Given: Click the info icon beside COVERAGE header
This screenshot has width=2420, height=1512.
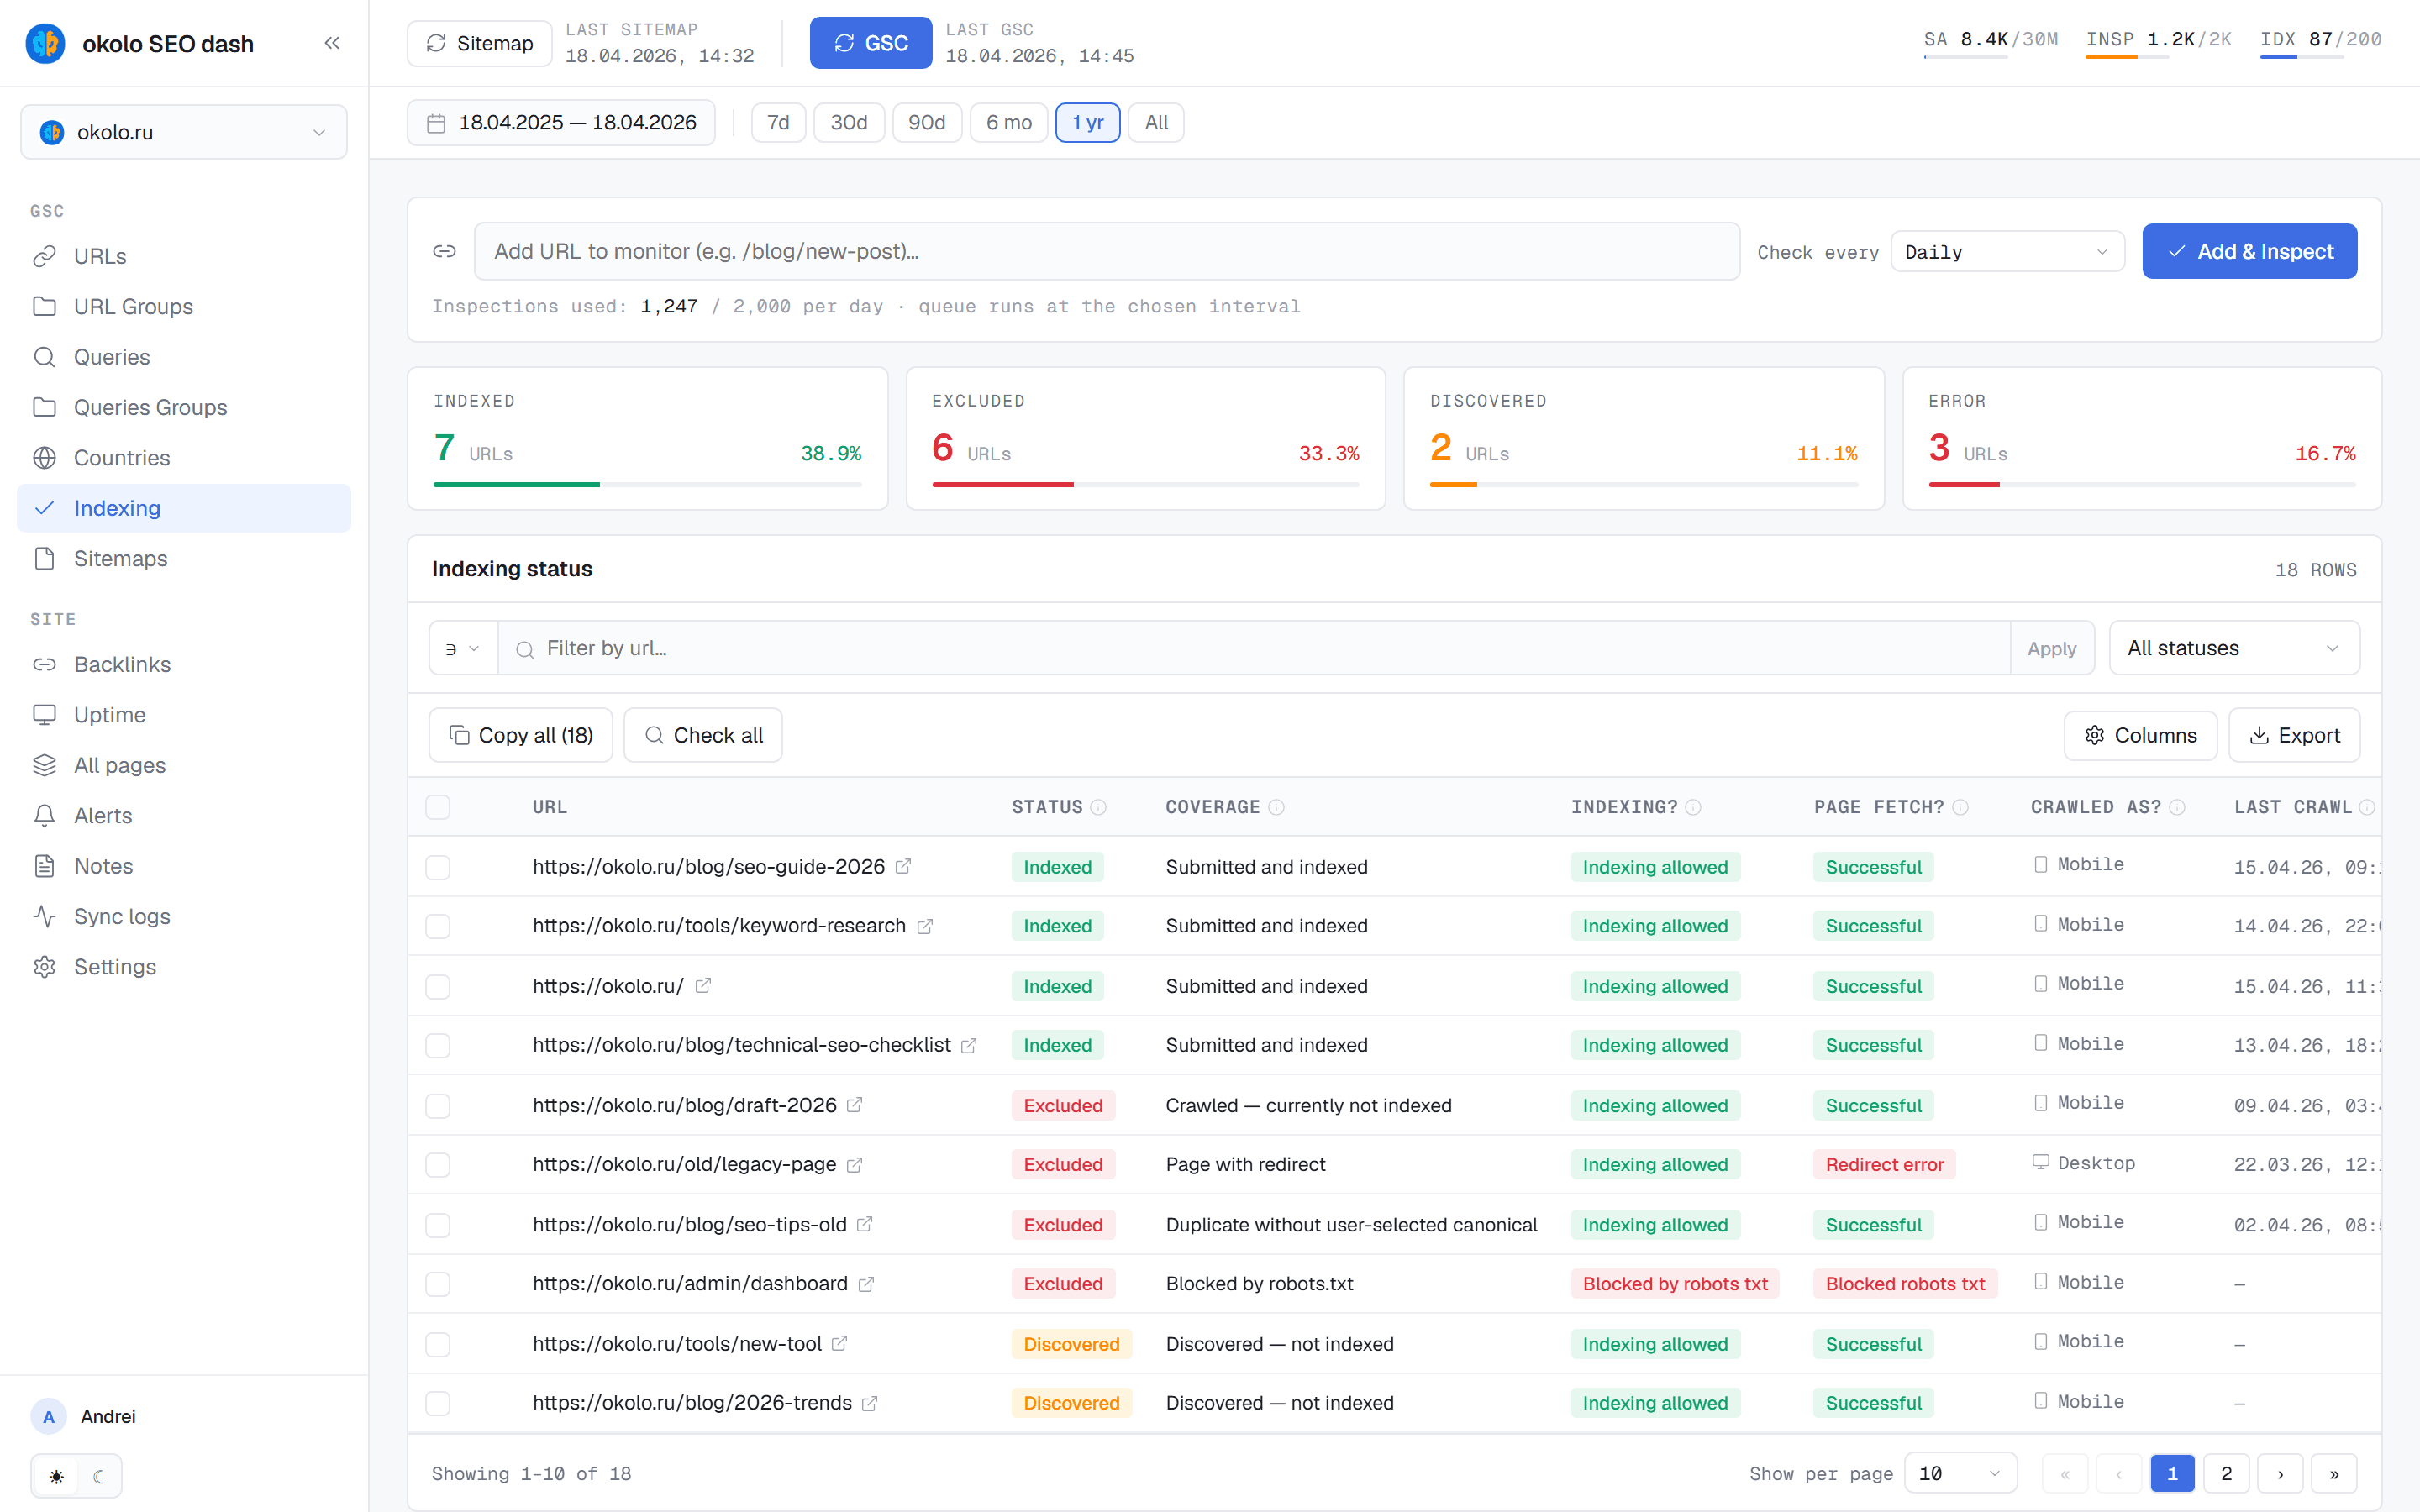Looking at the screenshot, I should pos(1276,807).
